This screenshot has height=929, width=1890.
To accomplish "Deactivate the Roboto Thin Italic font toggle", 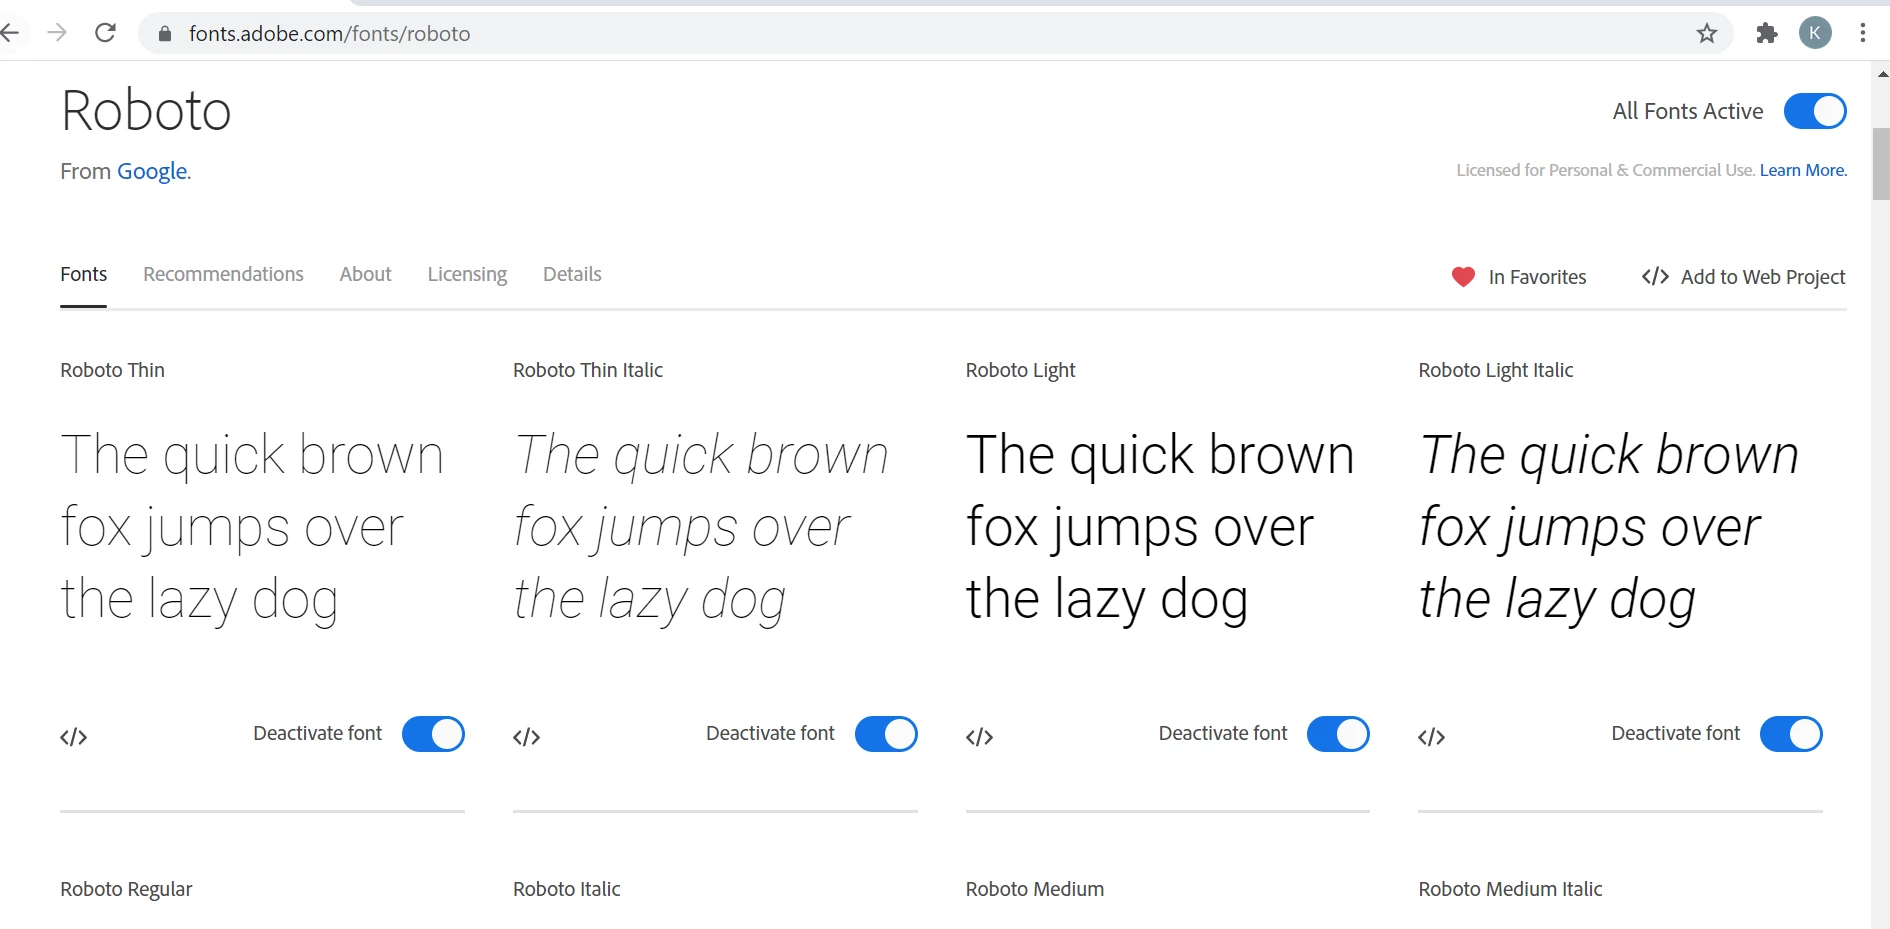I will pyautogui.click(x=886, y=734).
